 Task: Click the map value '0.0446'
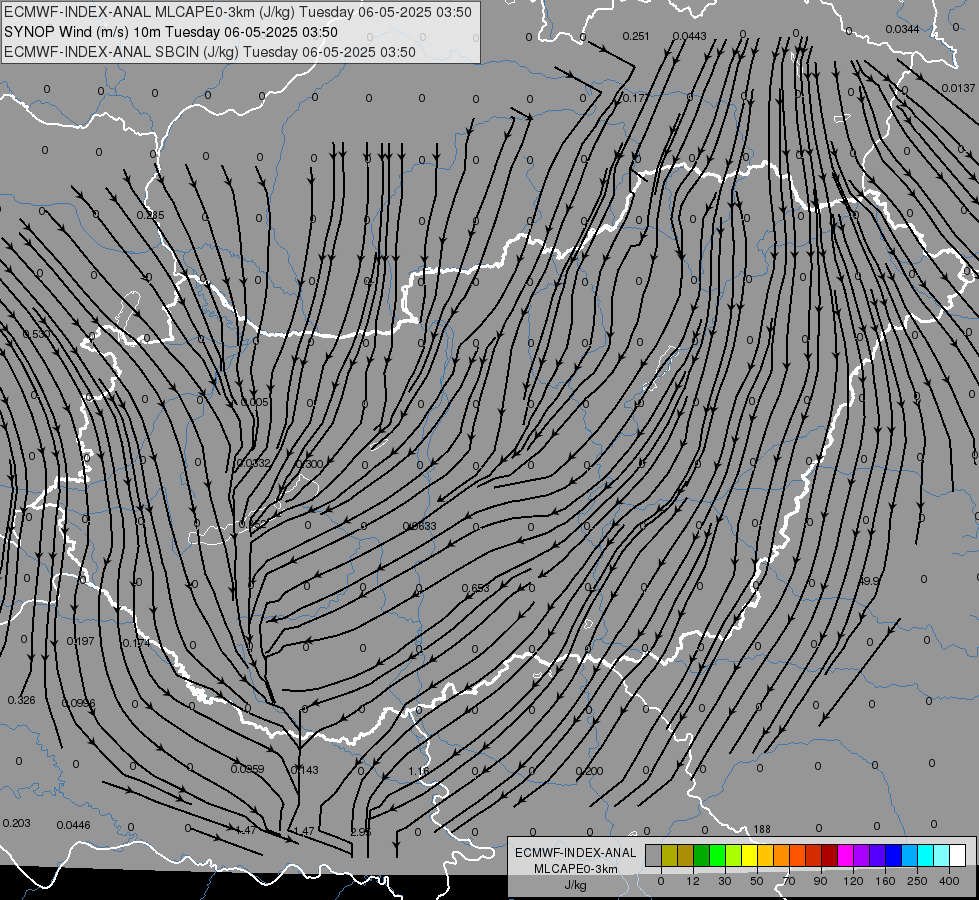click(x=74, y=825)
